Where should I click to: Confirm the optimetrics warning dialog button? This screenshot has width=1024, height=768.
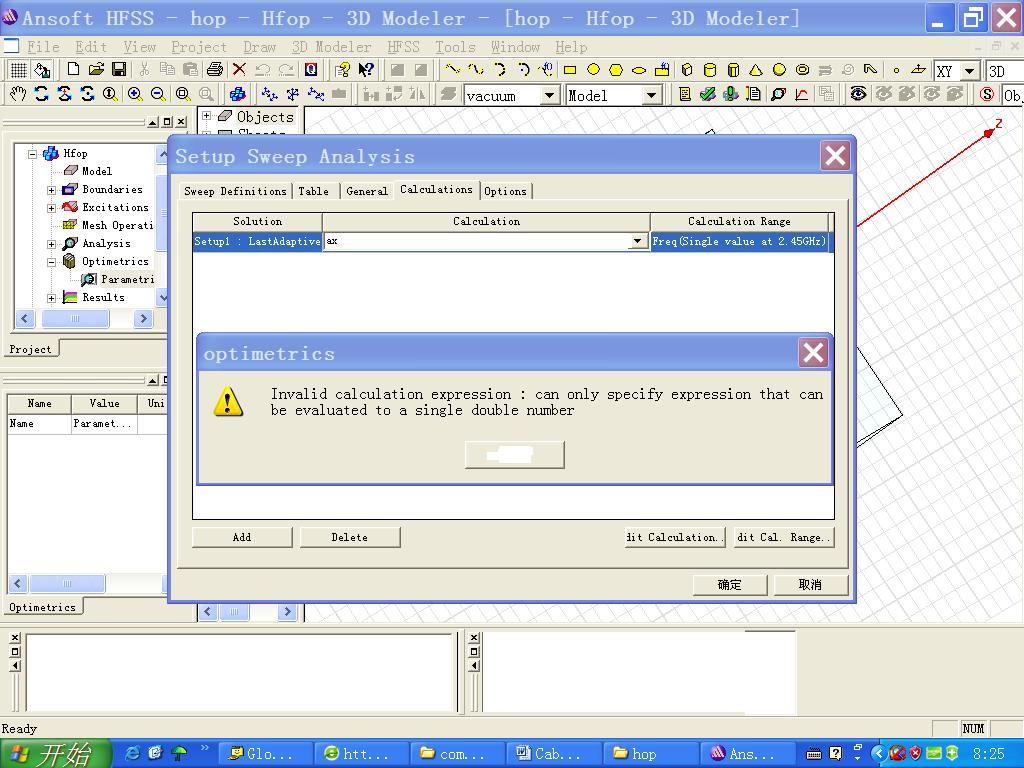coord(514,454)
